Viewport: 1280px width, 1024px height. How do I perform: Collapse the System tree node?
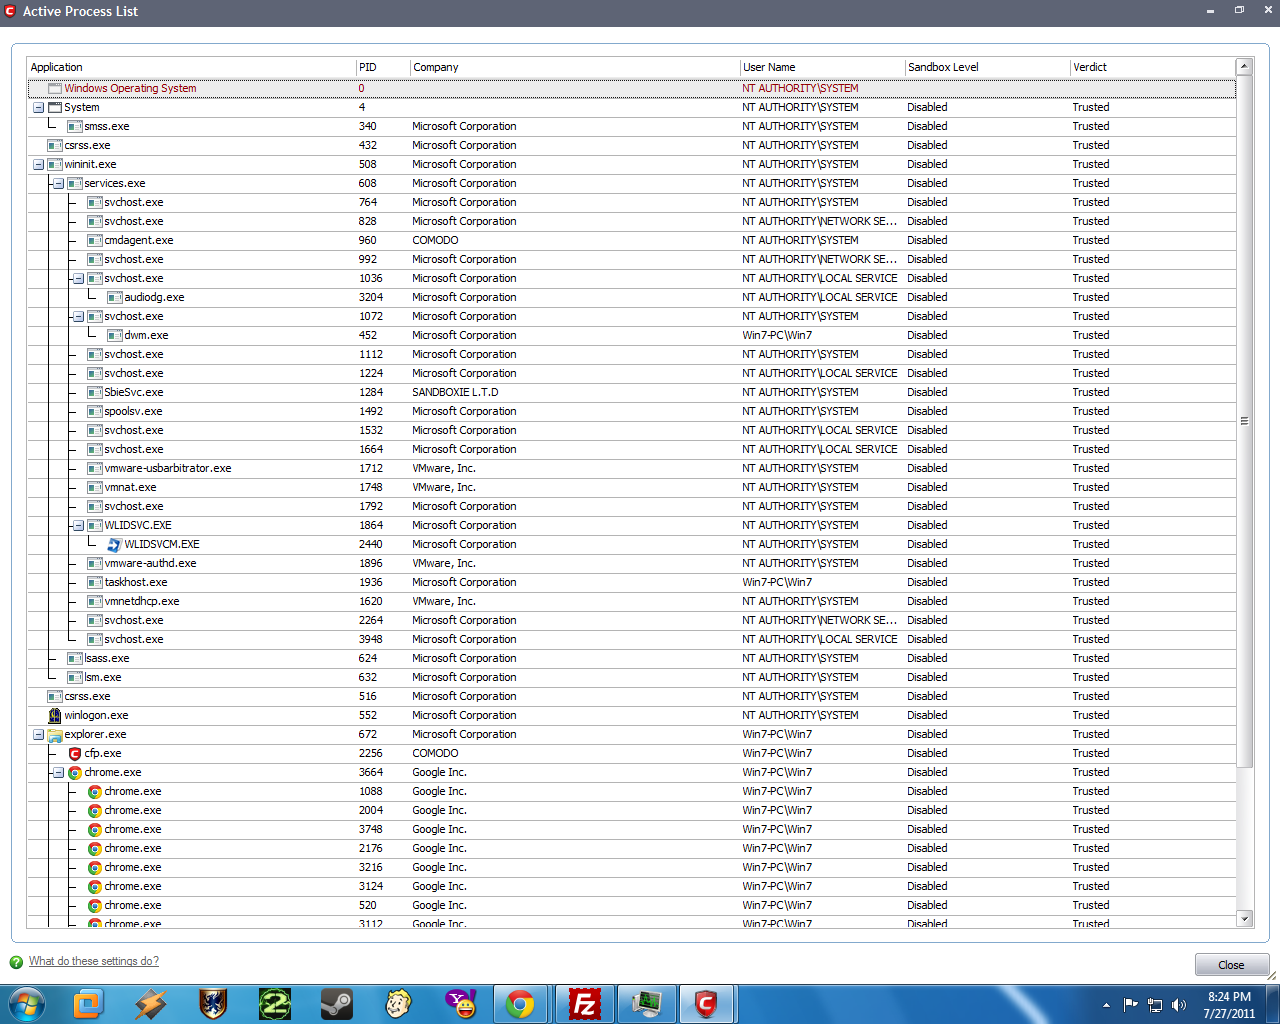39,107
